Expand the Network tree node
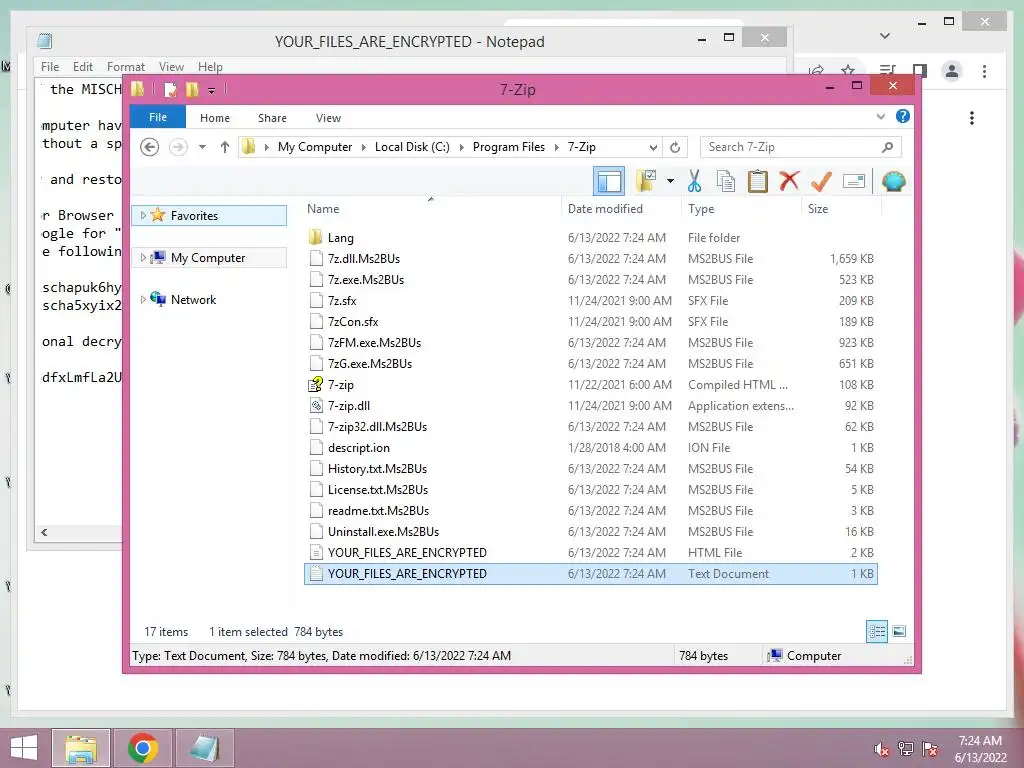This screenshot has height=768, width=1024. click(143, 299)
